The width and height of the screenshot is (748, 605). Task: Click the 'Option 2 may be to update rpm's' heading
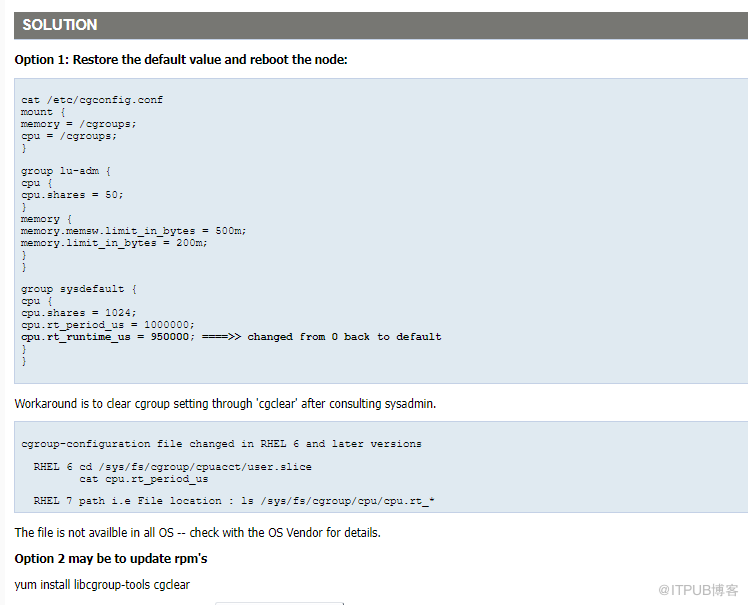pyautogui.click(x=111, y=559)
